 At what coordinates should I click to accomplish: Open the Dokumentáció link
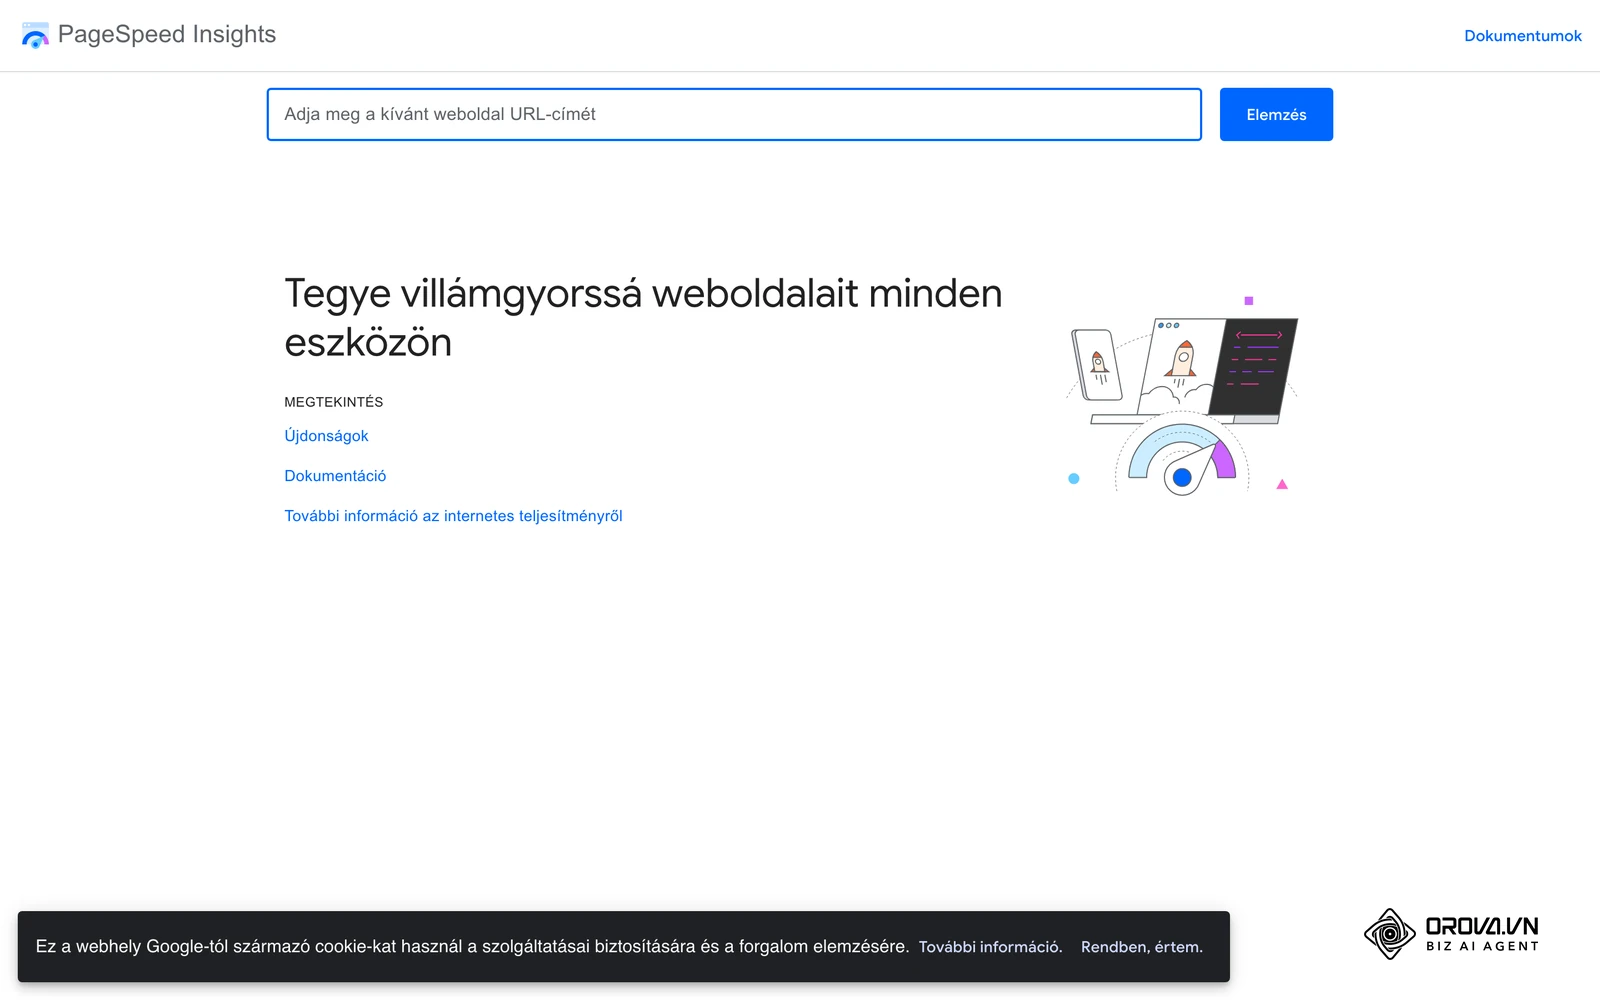(x=335, y=476)
